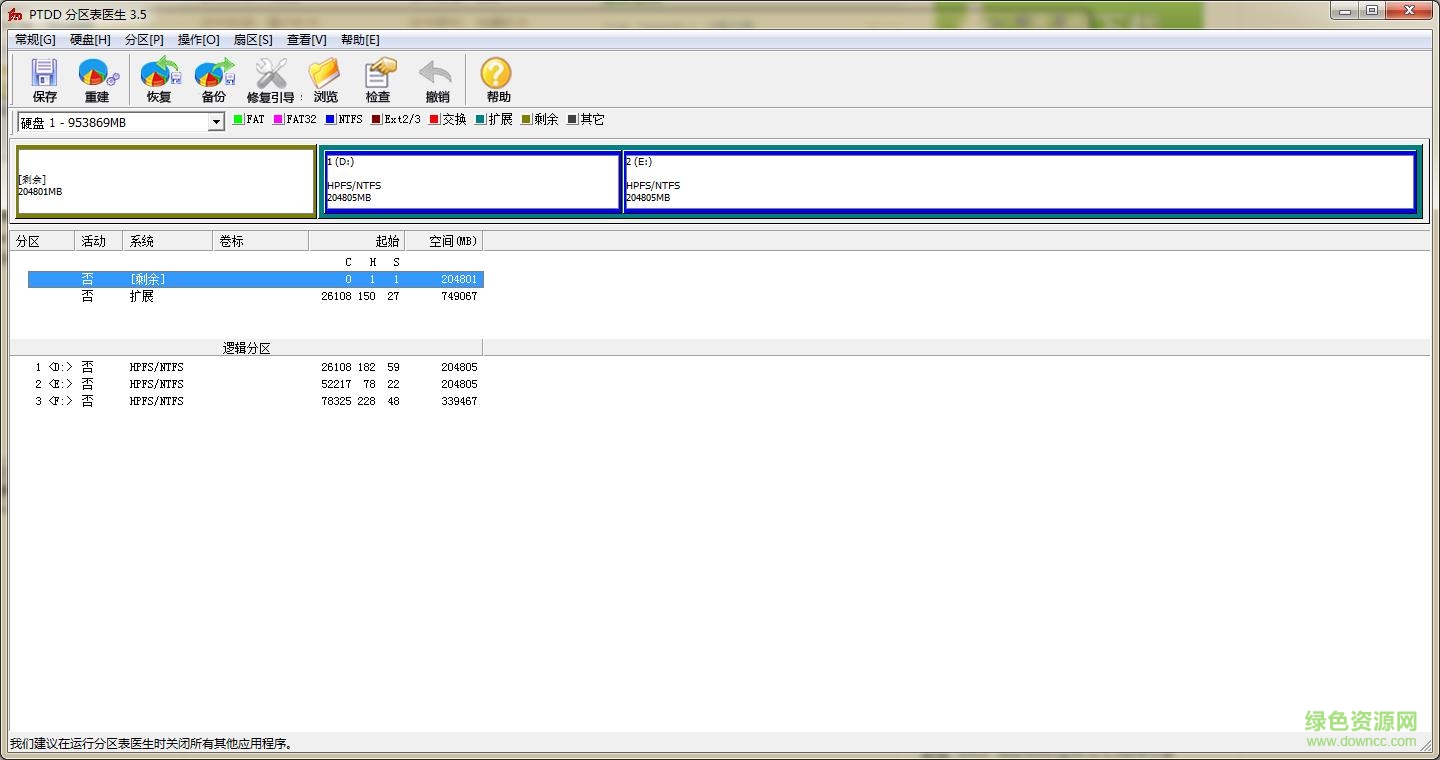Click the blue NTFS legend swatch
The height and width of the screenshot is (760, 1440).
pos(330,119)
